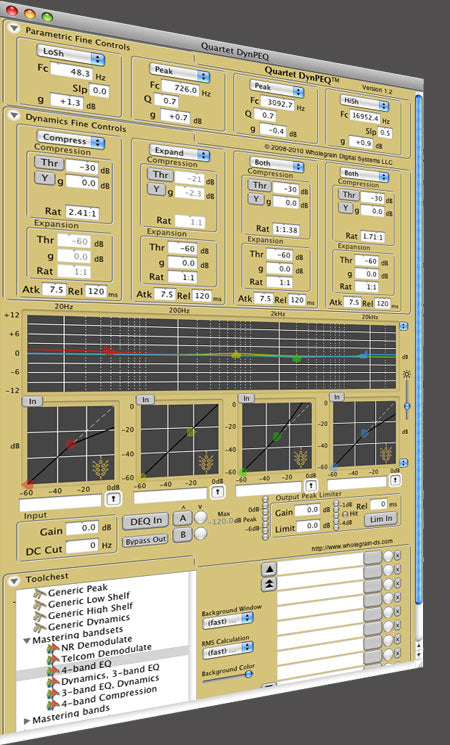Click the green band marker on EQ graph
The image size is (450, 745).
(x=297, y=358)
